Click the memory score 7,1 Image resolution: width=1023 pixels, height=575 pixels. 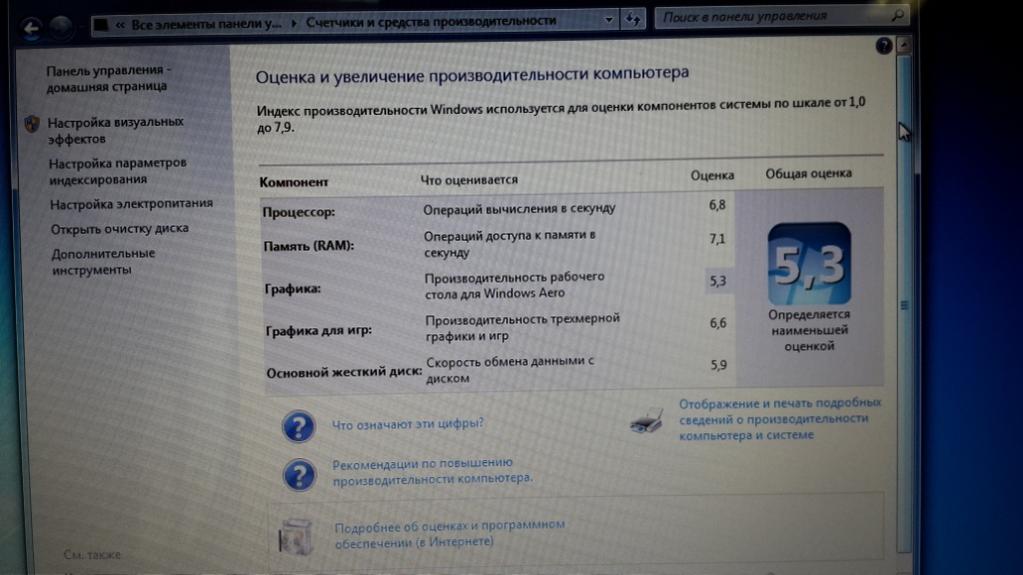717,239
